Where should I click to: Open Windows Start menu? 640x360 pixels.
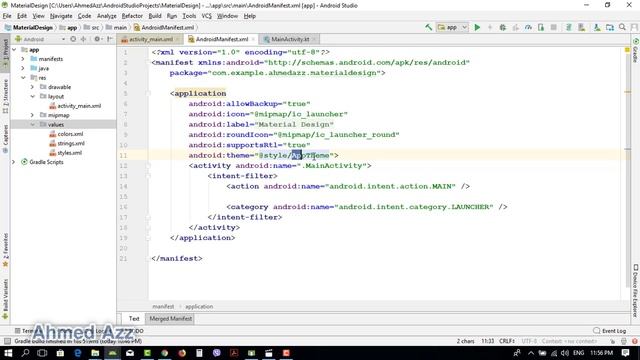click(x=8, y=353)
